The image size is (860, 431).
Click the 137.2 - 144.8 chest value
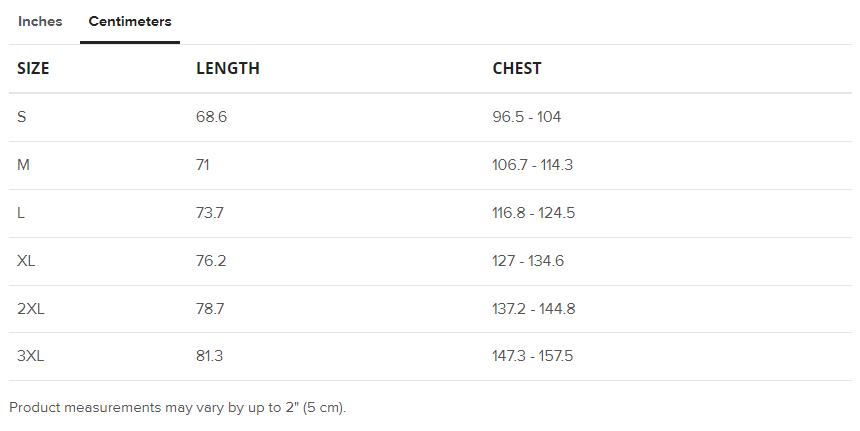(534, 309)
